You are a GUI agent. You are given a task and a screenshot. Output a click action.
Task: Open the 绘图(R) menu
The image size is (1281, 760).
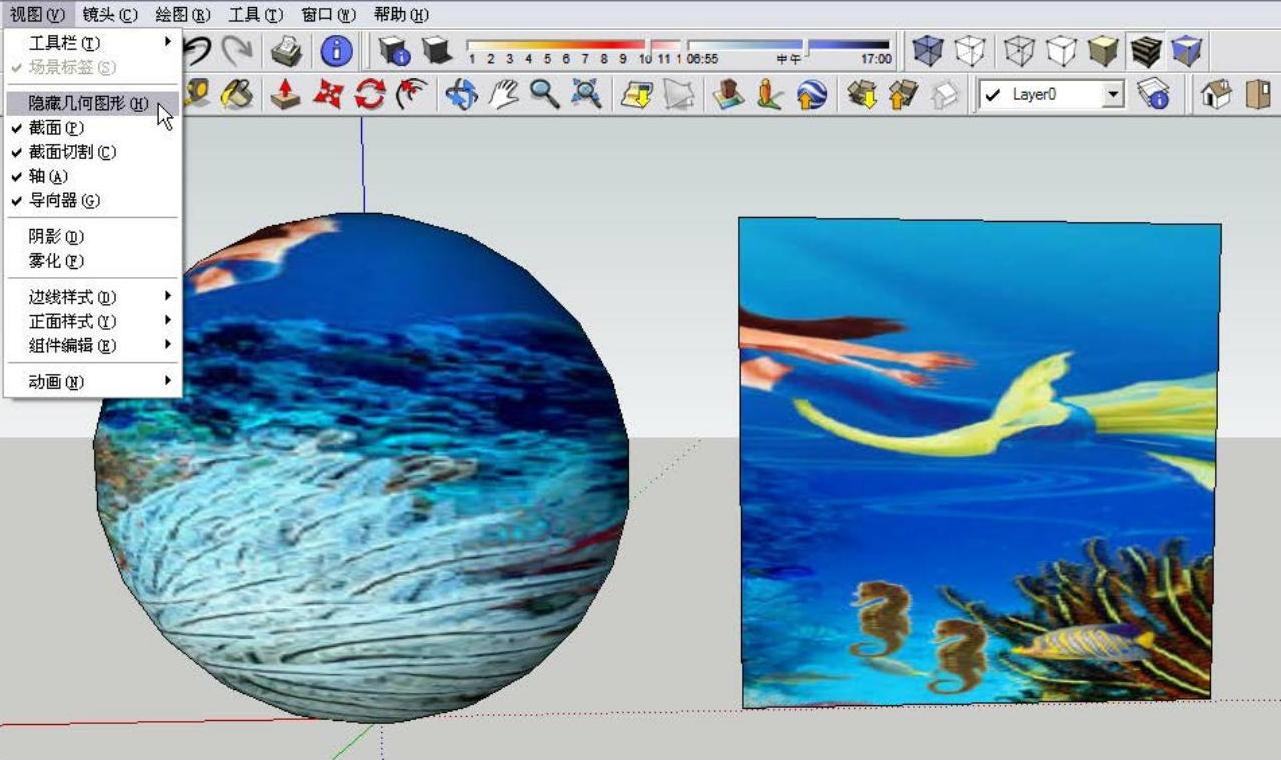[x=183, y=14]
